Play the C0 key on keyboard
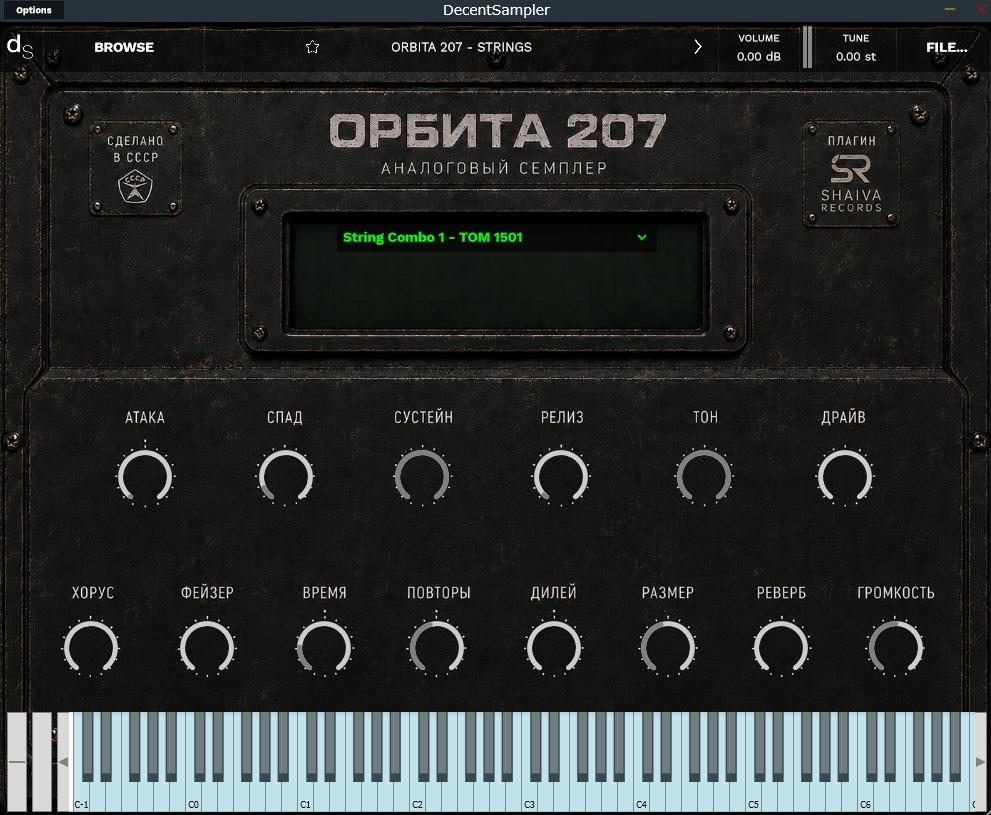Viewport: 991px width, 815px height. tap(193, 796)
